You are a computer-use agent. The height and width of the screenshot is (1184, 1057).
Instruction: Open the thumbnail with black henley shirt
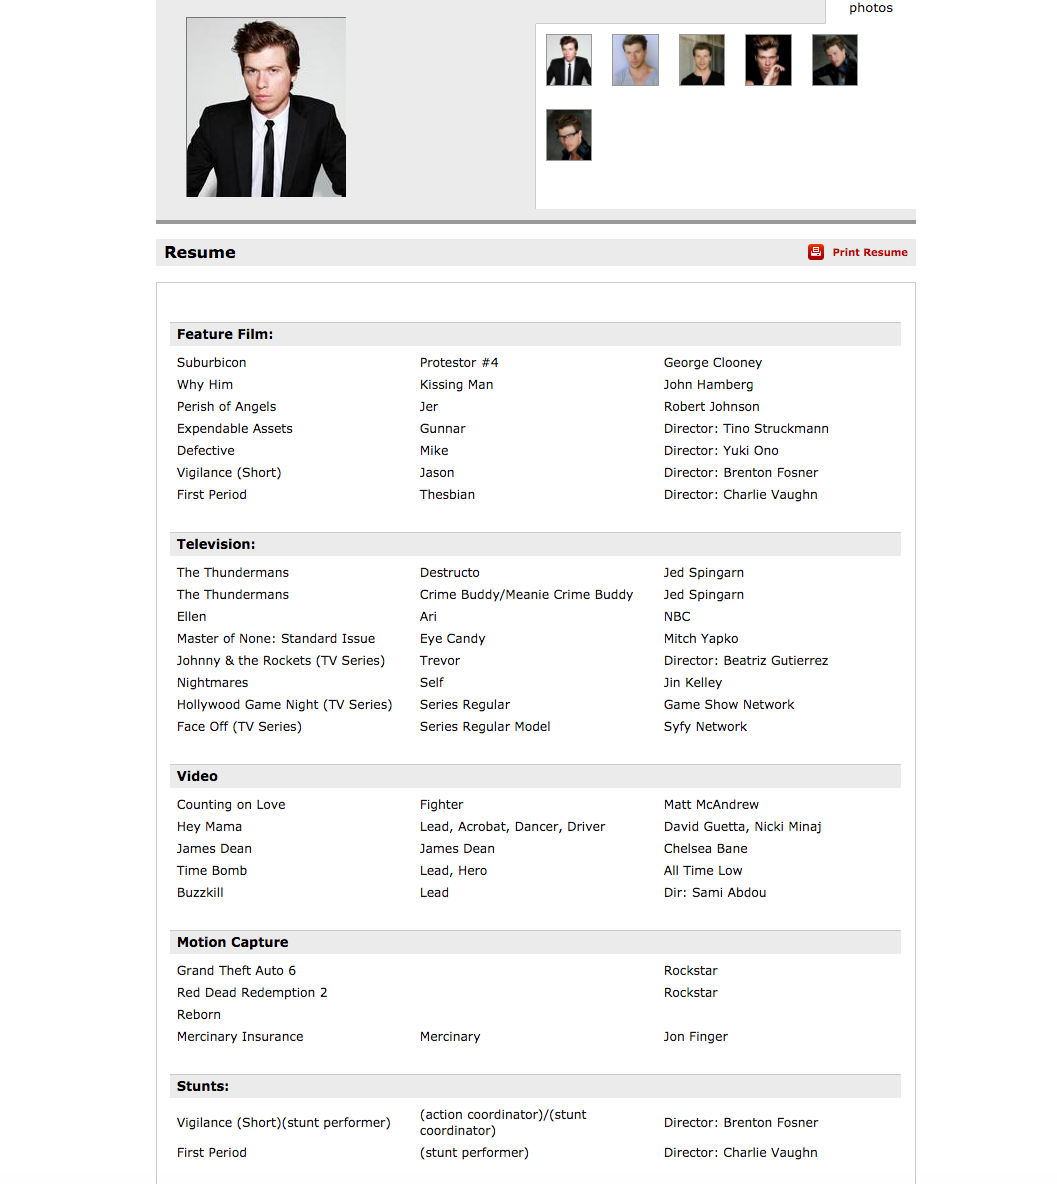(x=702, y=60)
